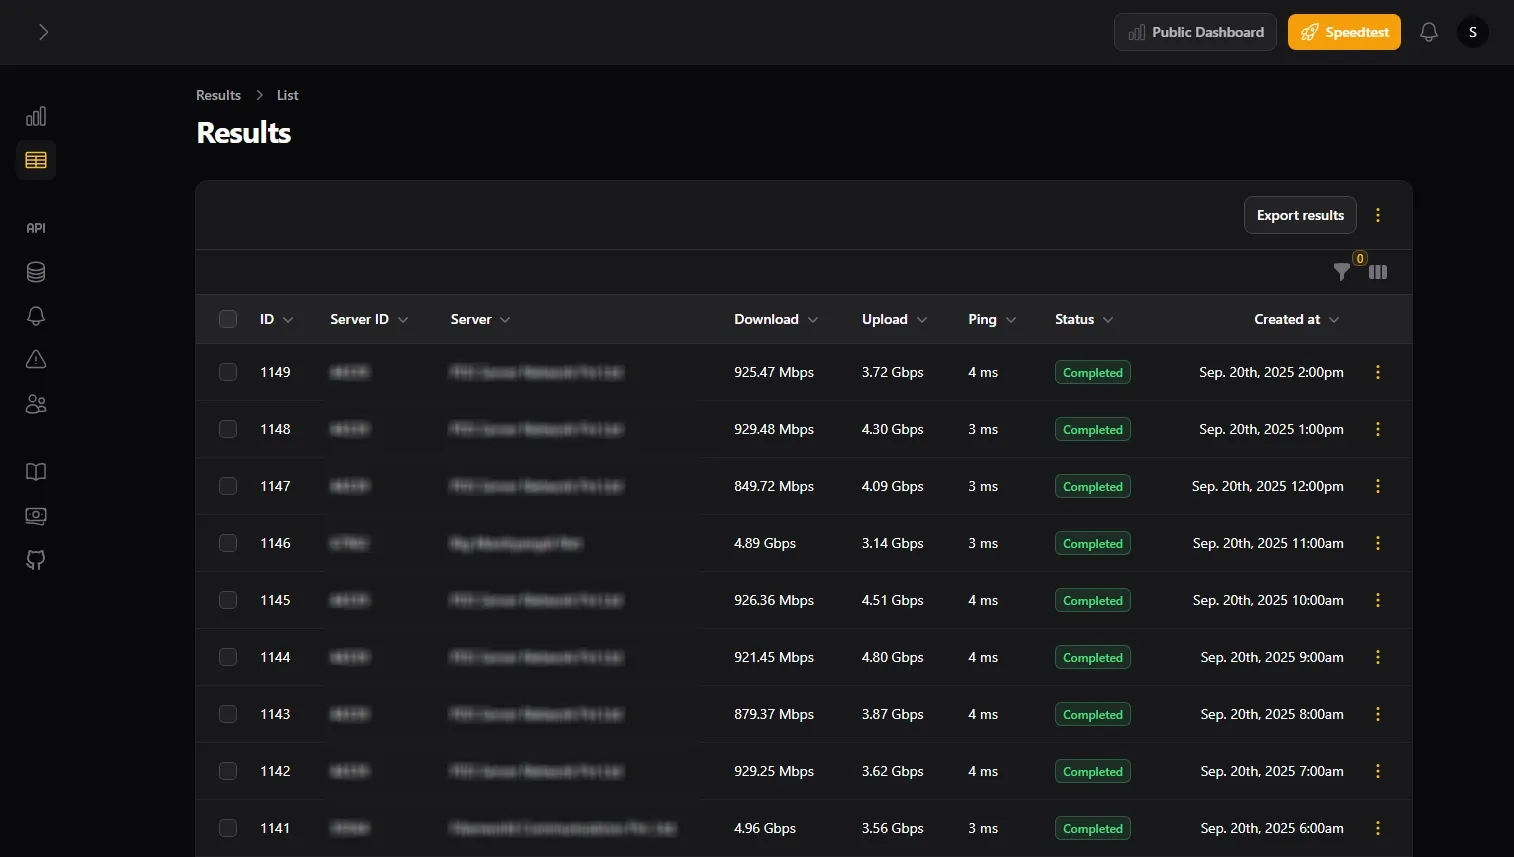Click the Export results button

[1300, 215]
